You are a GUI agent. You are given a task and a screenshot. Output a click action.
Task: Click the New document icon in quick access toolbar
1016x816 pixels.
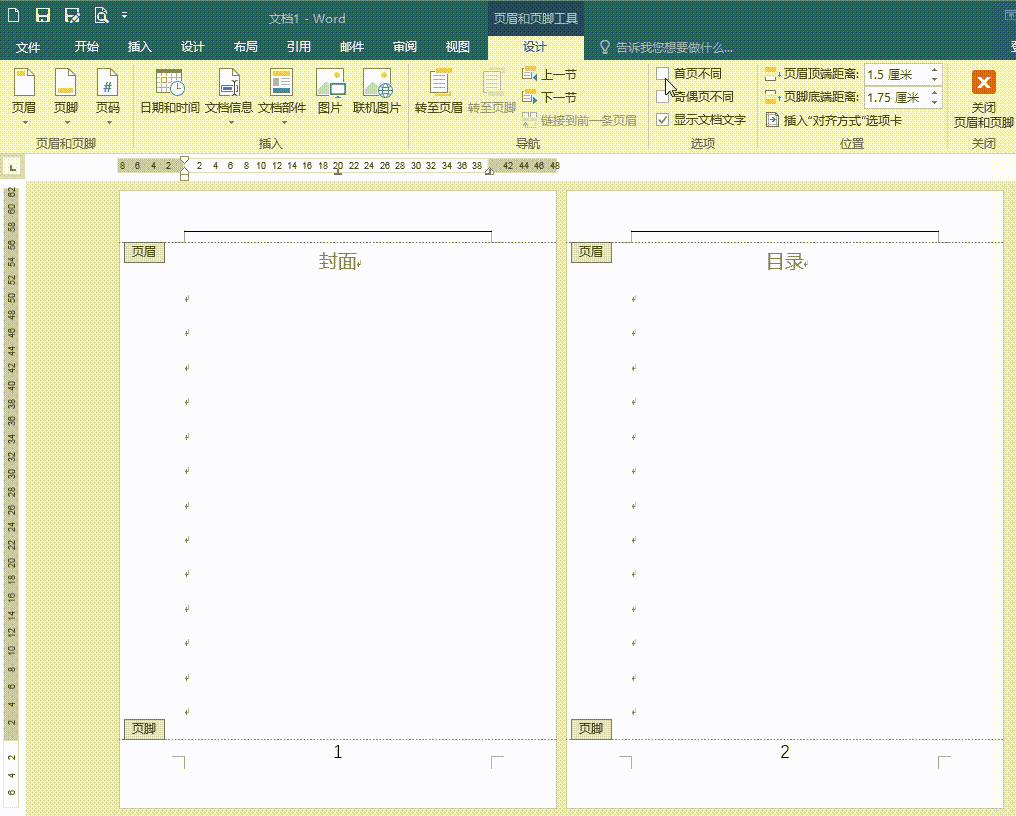(14, 15)
